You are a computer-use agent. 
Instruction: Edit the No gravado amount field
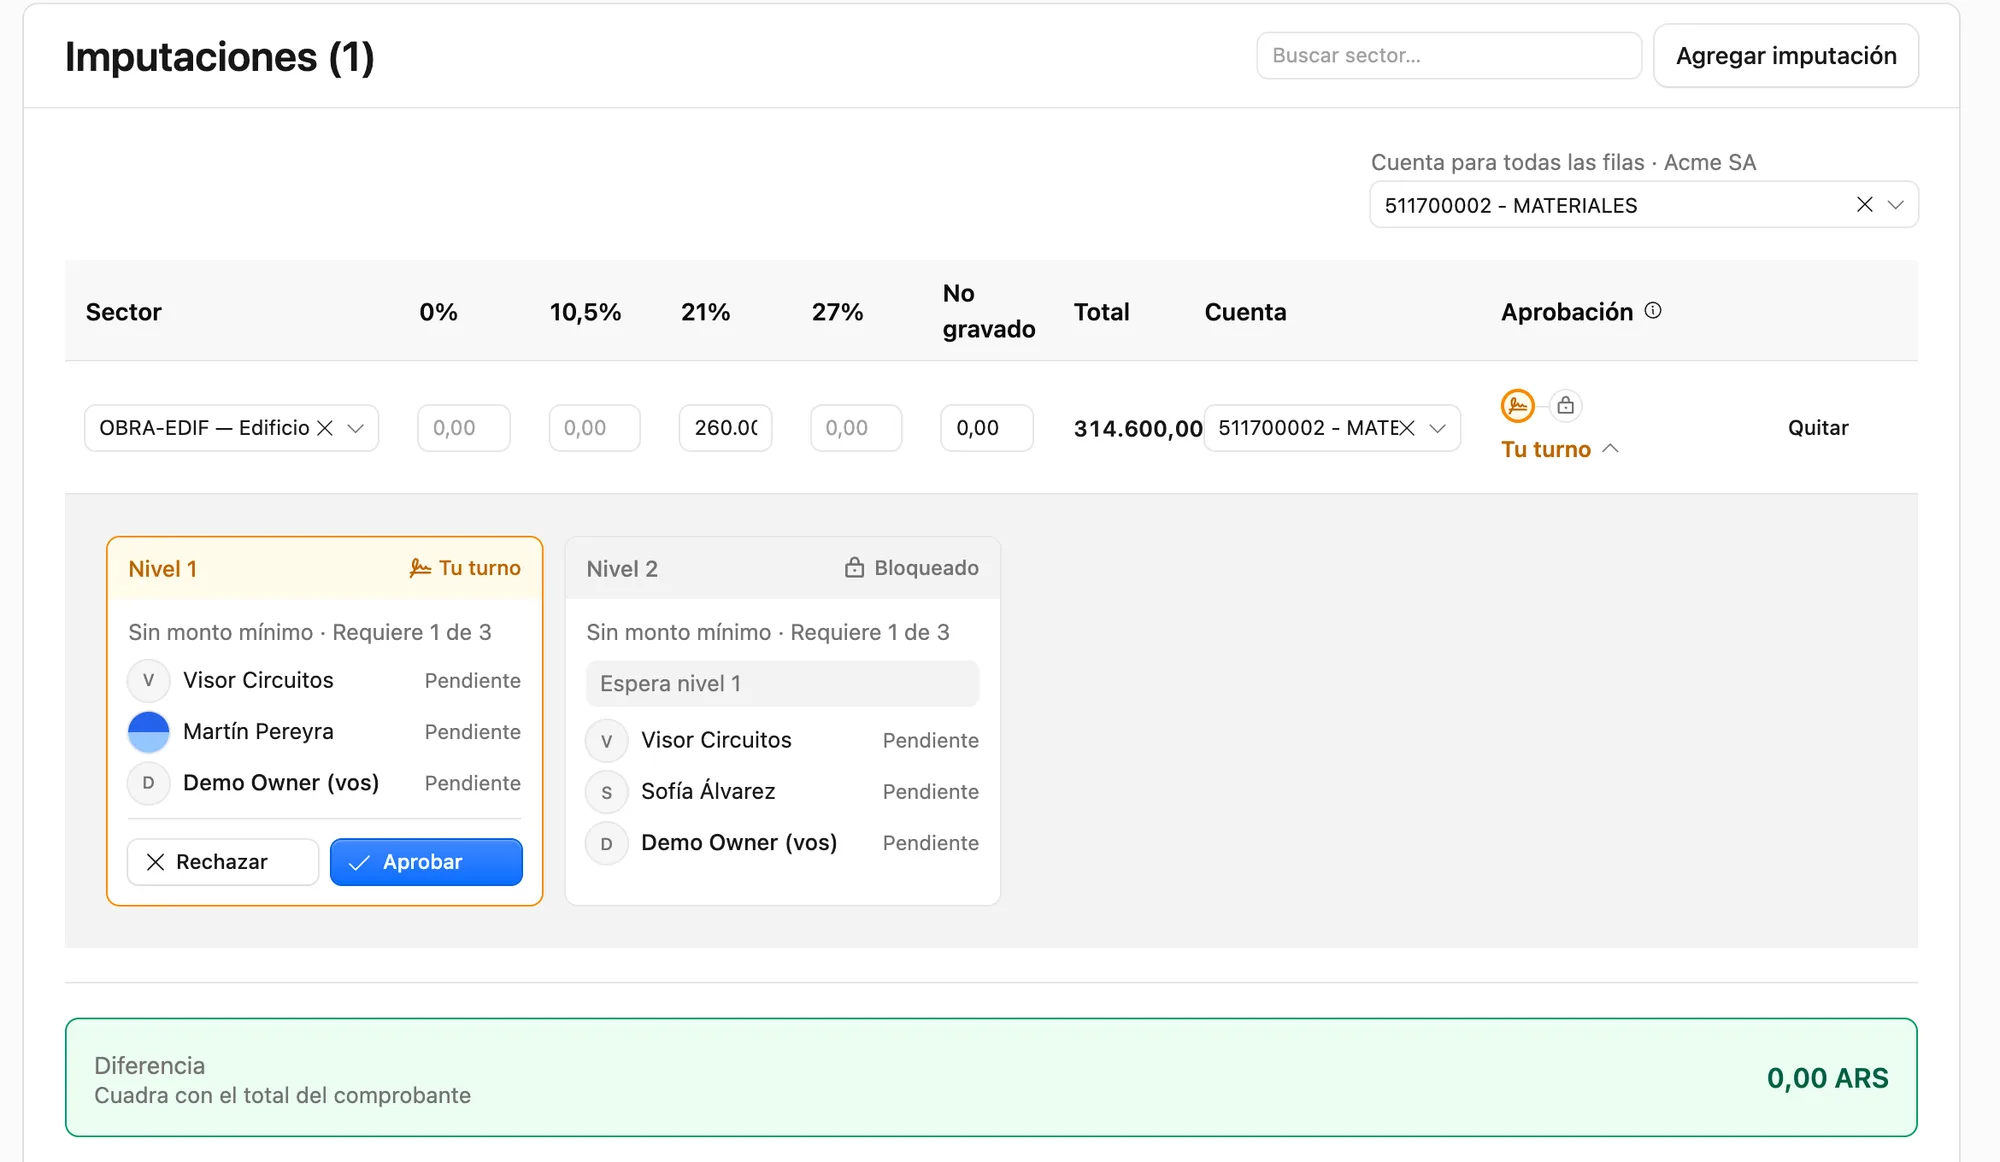point(987,428)
